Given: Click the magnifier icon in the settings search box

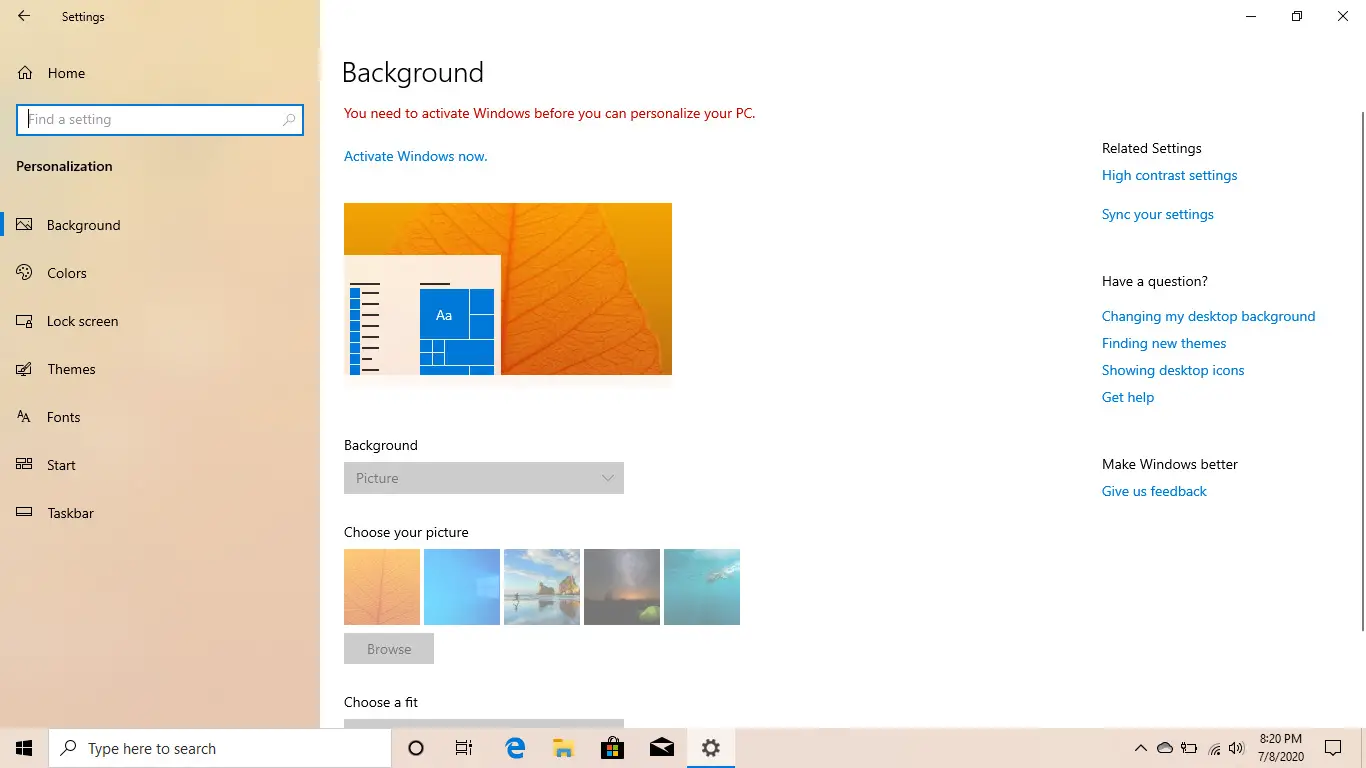Looking at the screenshot, I should (x=289, y=120).
